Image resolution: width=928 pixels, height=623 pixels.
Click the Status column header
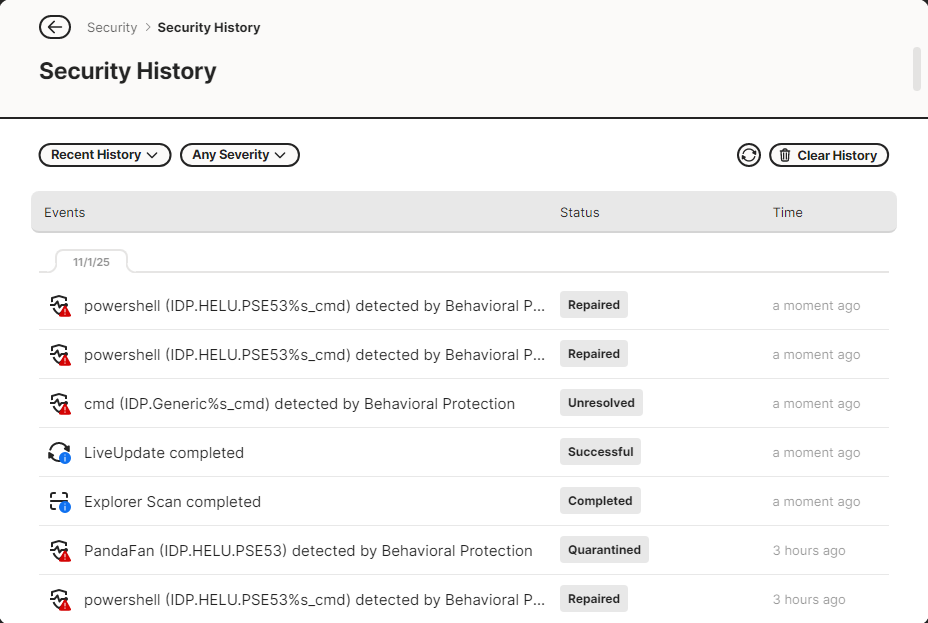[579, 212]
